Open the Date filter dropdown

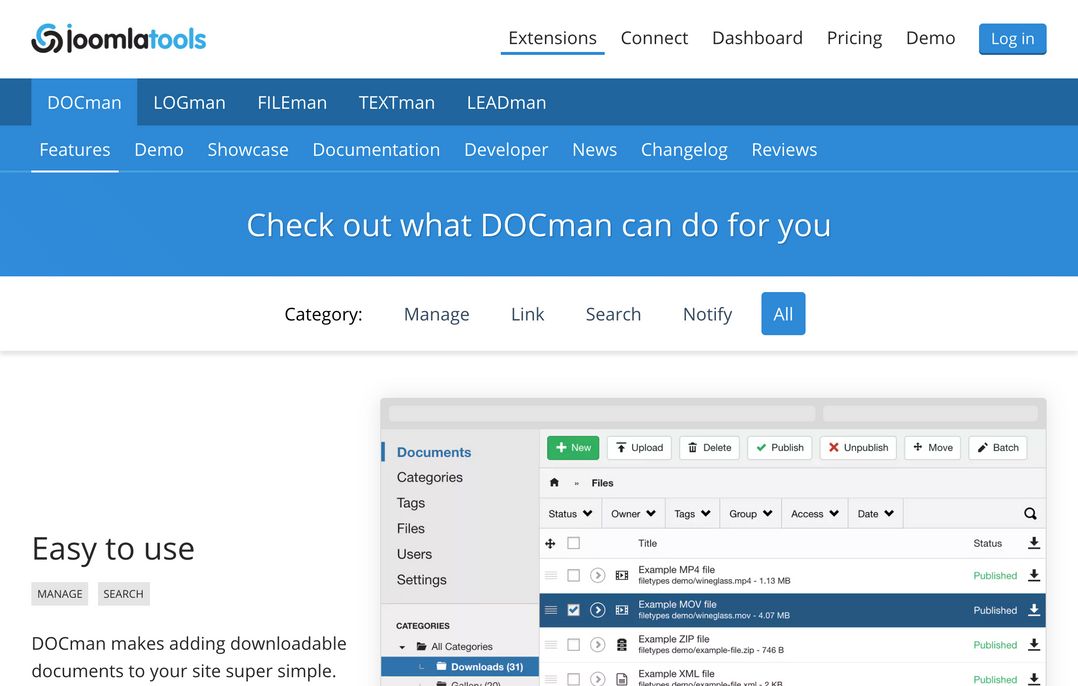tap(875, 513)
